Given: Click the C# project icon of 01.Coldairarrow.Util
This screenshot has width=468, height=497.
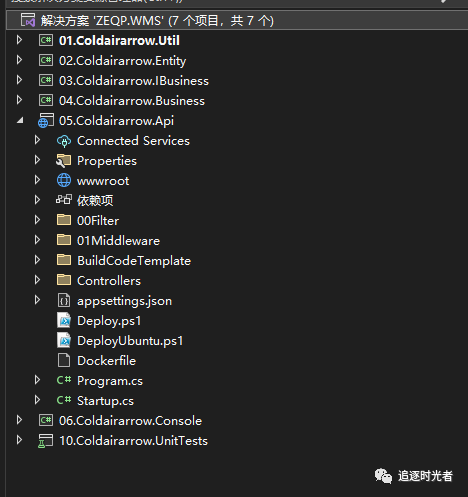Looking at the screenshot, I should pos(46,40).
